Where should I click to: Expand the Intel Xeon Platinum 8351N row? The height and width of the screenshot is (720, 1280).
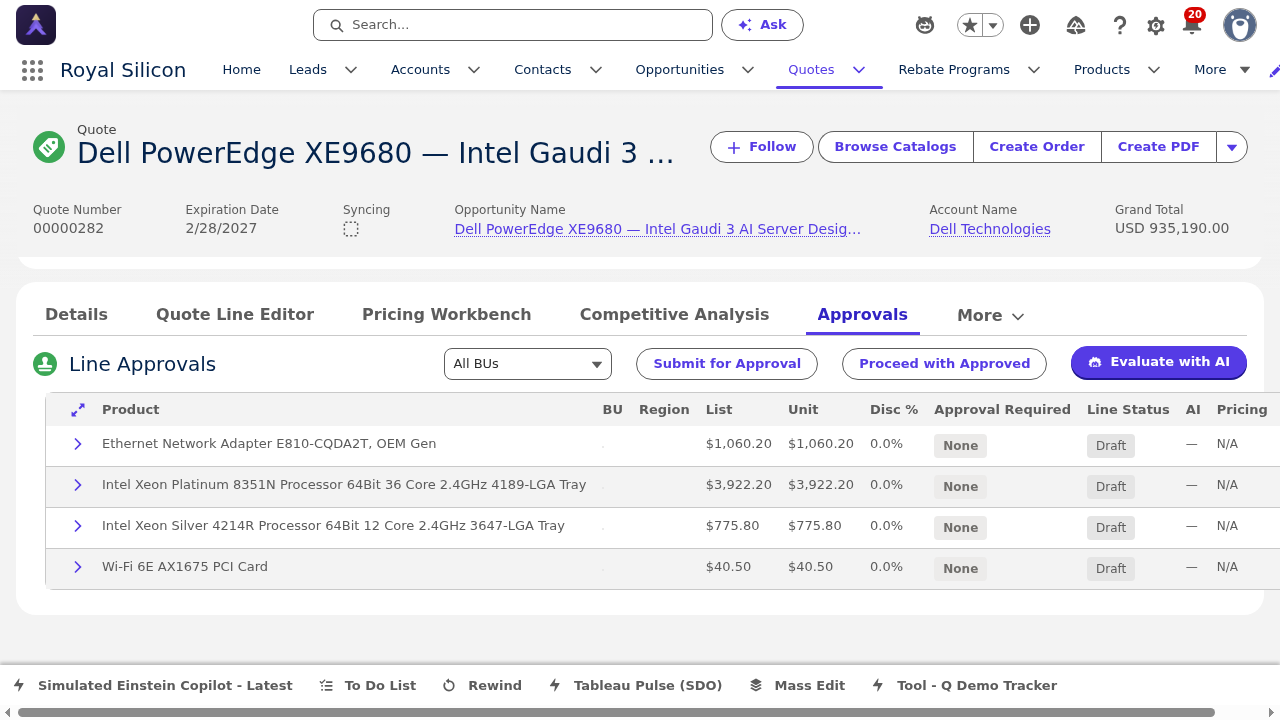(x=78, y=485)
